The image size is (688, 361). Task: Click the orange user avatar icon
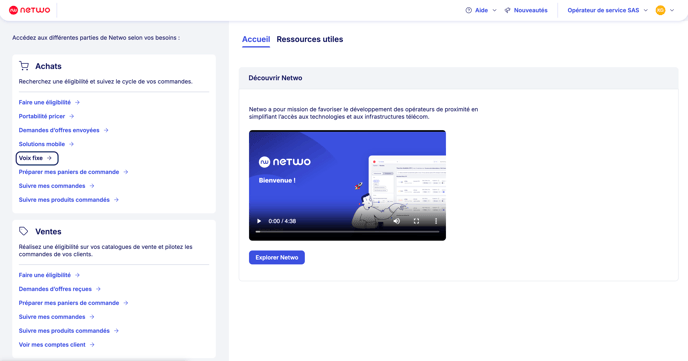coord(660,10)
